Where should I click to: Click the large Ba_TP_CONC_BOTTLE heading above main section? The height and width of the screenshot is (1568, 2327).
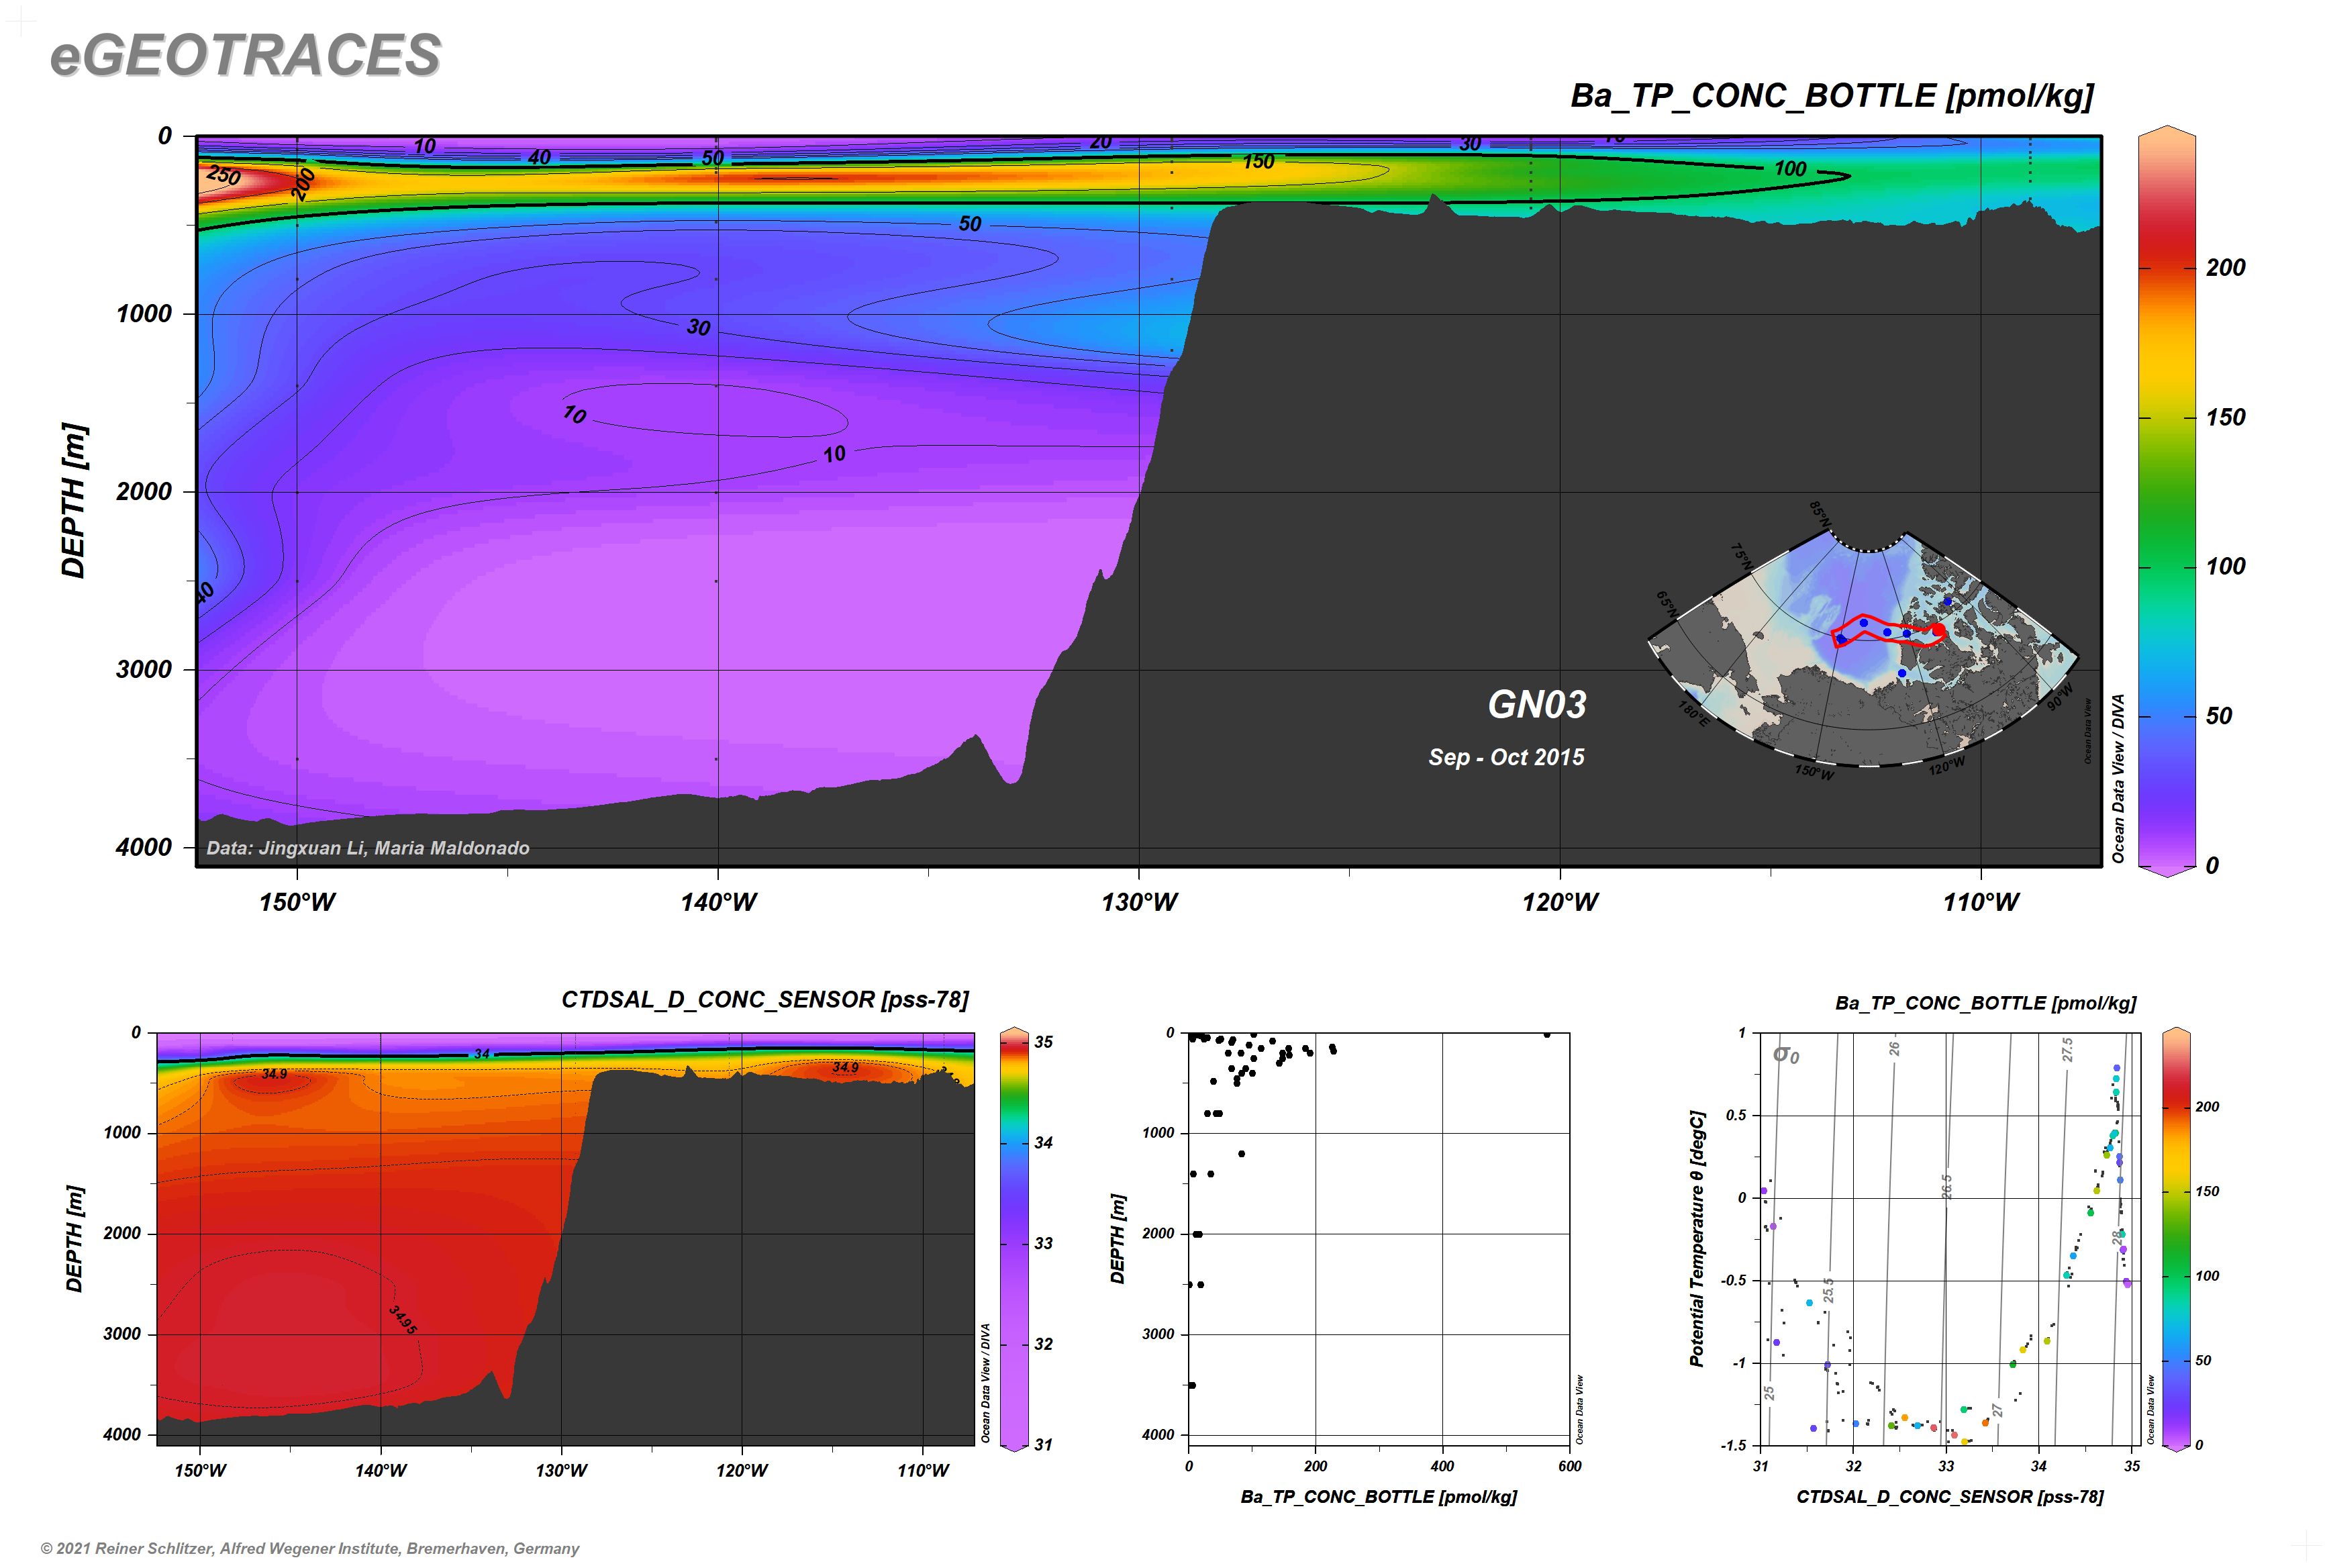[x=1832, y=96]
